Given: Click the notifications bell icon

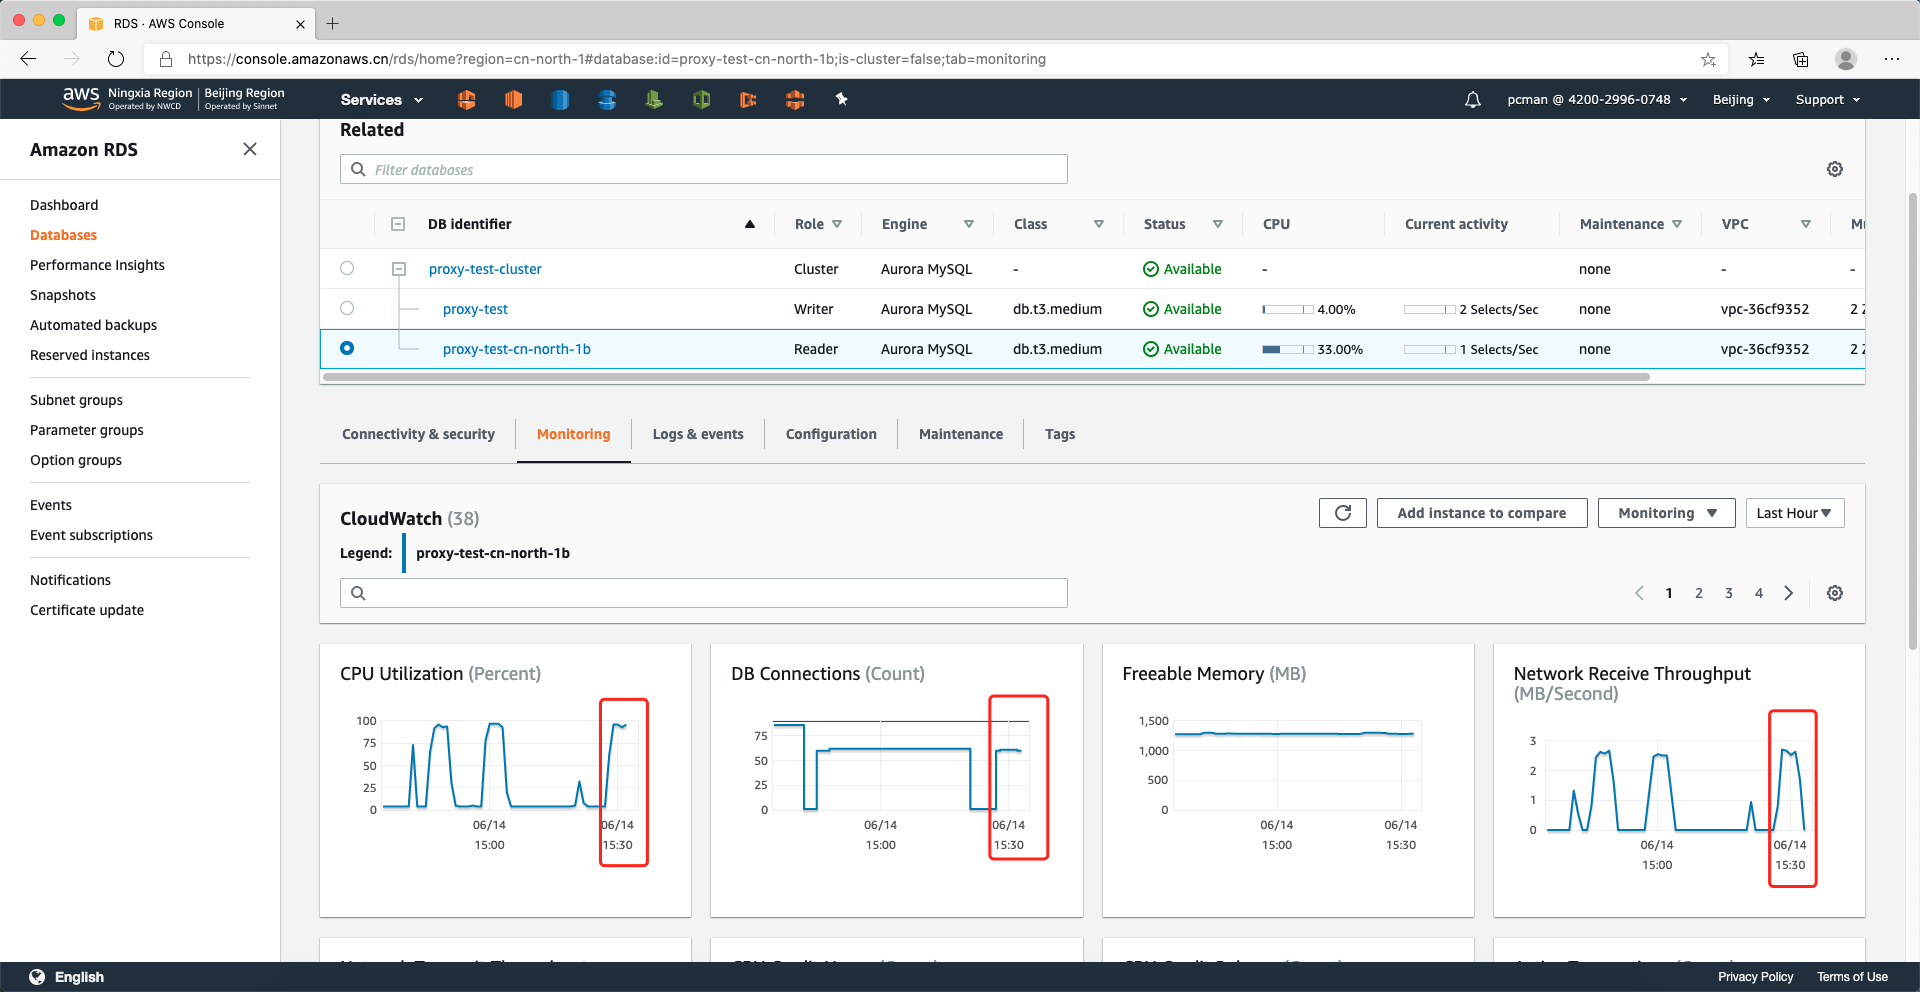Looking at the screenshot, I should pyautogui.click(x=1472, y=100).
